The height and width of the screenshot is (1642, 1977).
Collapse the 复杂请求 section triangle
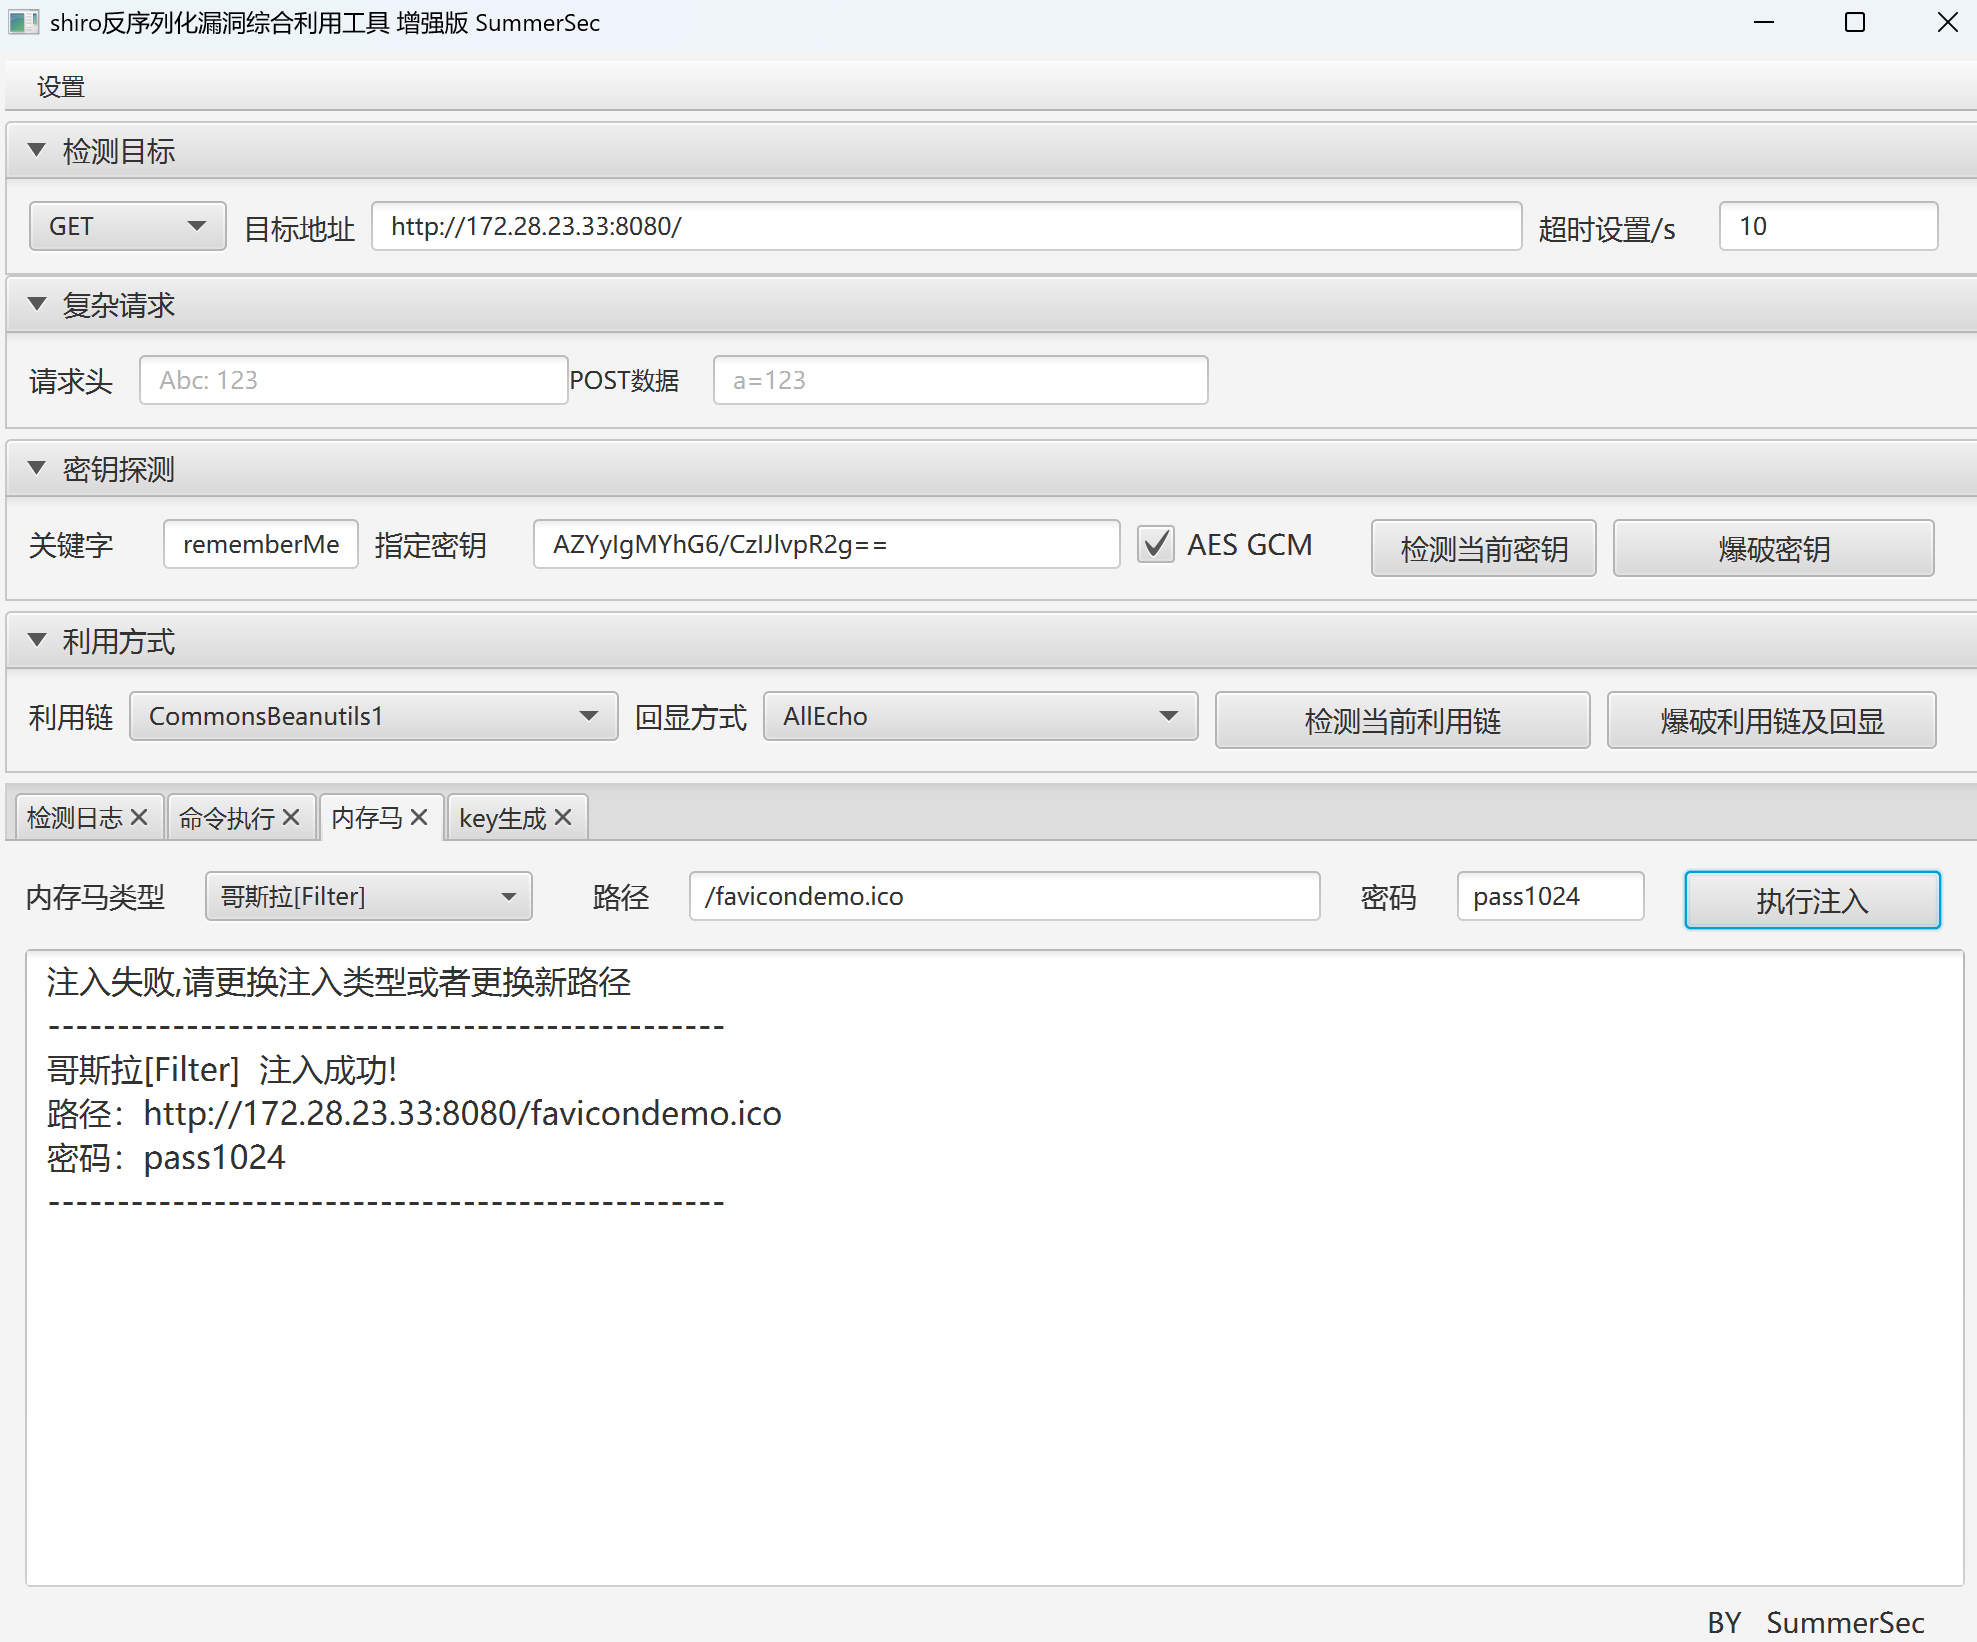point(37,304)
